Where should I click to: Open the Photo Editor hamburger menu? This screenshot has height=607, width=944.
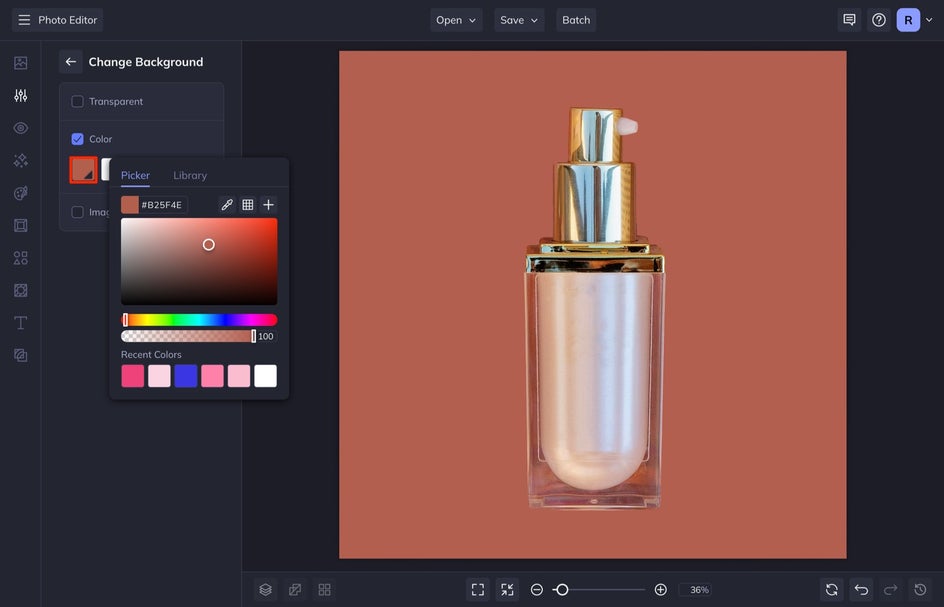(24, 20)
